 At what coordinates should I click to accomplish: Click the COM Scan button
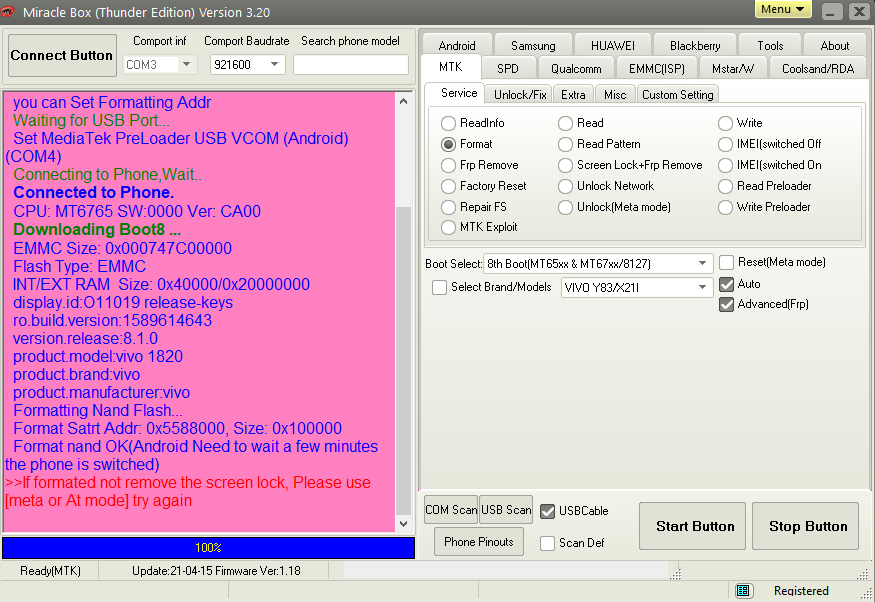(451, 510)
